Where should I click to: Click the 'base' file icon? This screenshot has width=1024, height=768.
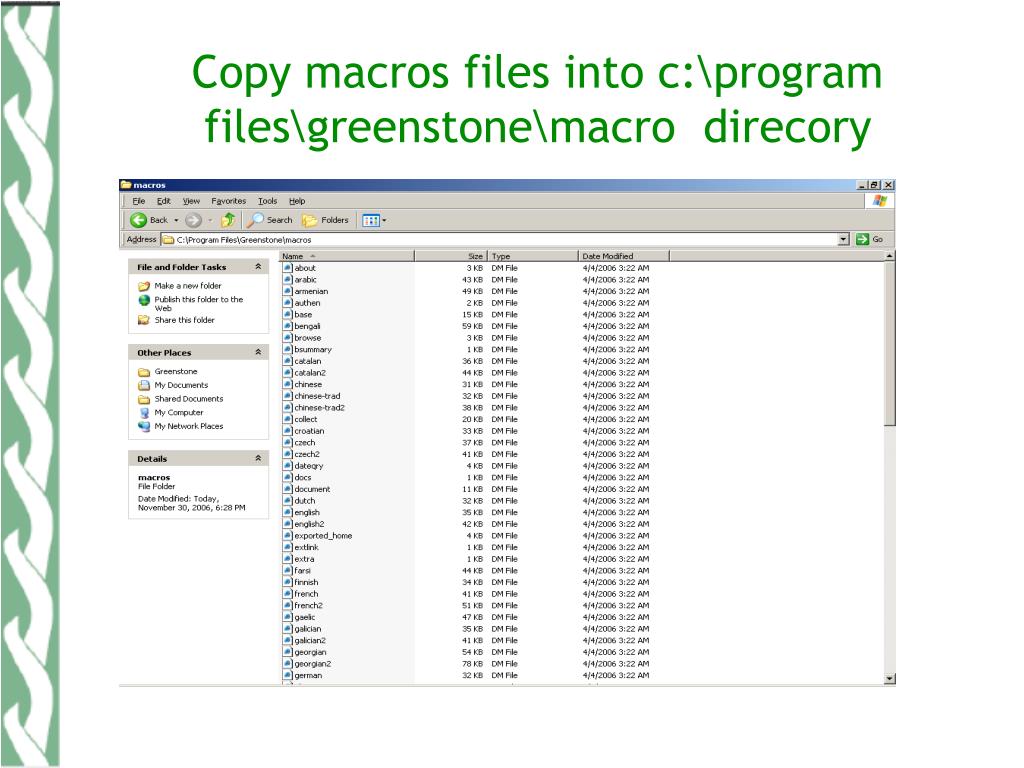(287, 315)
